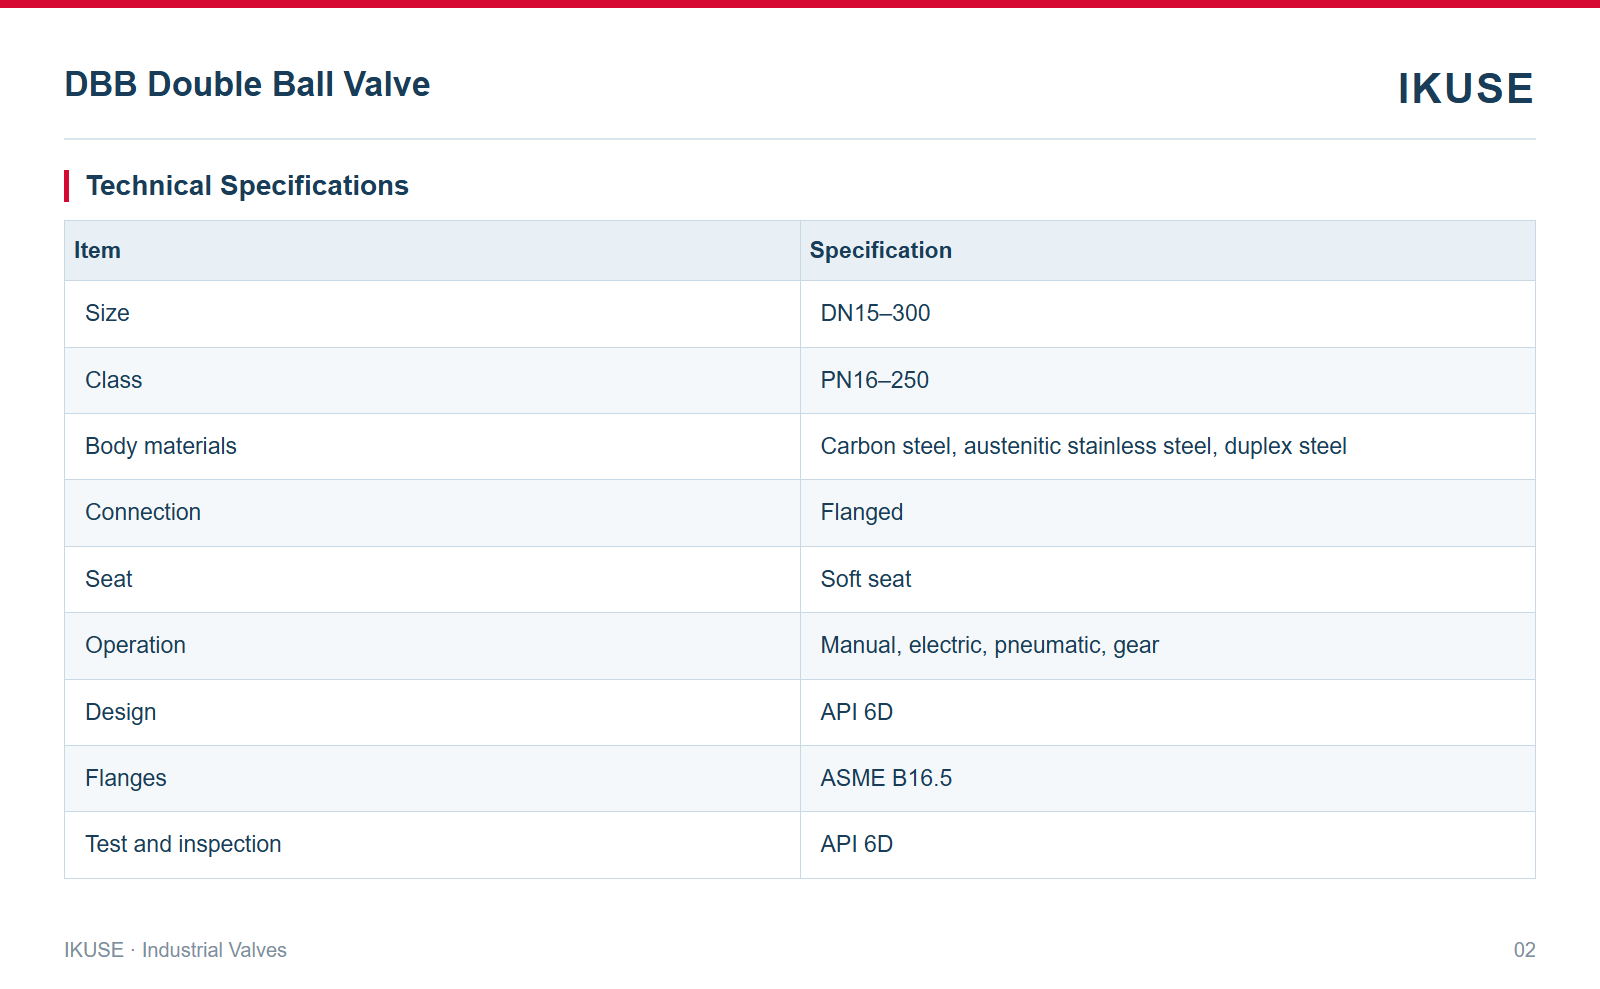Screen dimensions: 1600x989
Task: Click the DBB Double Ball Valve title
Action: click(x=247, y=84)
